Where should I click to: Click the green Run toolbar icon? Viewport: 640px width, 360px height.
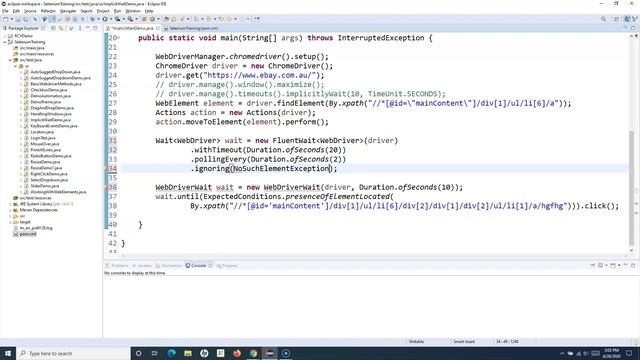point(105,19)
